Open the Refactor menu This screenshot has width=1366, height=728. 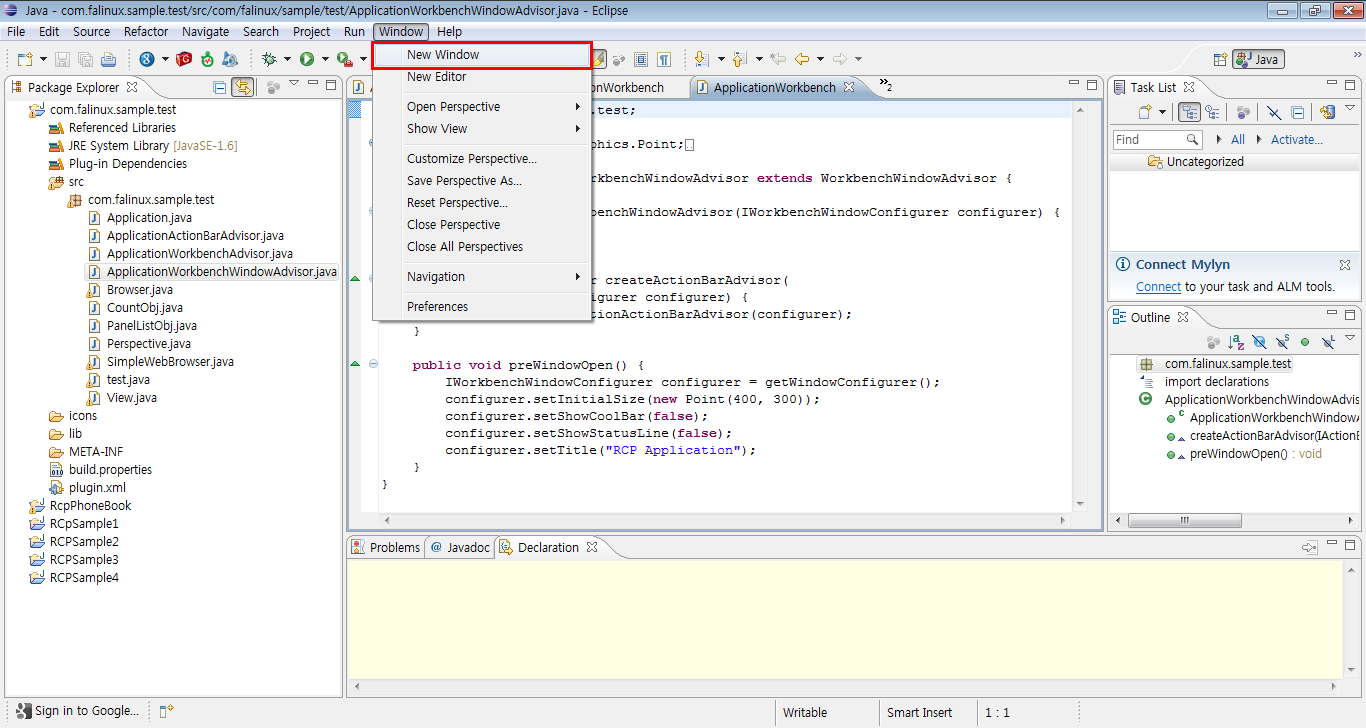[146, 31]
